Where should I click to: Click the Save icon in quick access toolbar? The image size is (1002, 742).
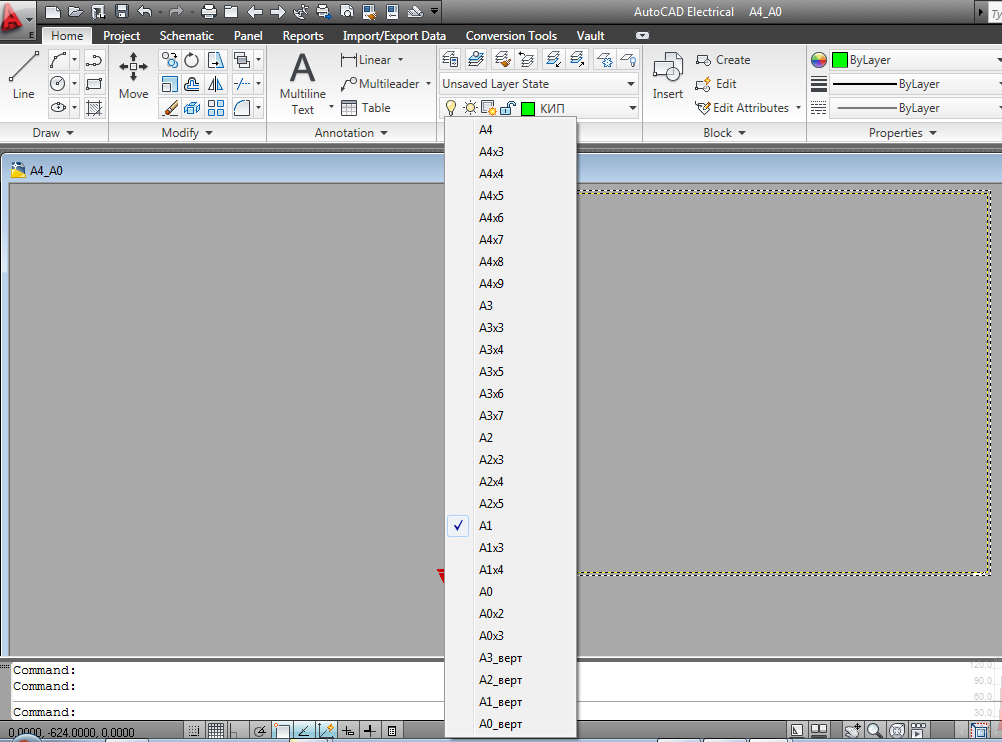click(x=121, y=12)
